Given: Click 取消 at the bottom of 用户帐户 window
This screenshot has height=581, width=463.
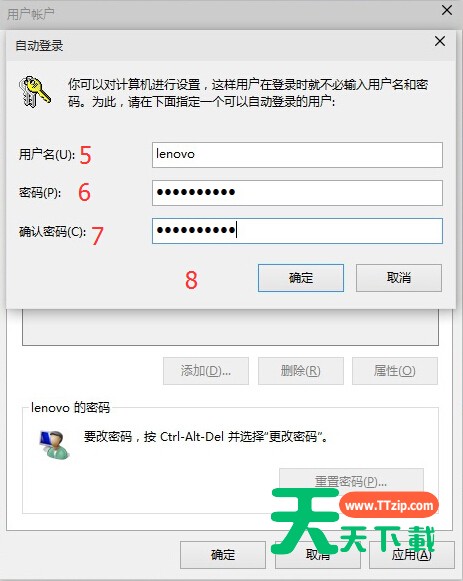Looking at the screenshot, I should pyautogui.click(x=317, y=555).
